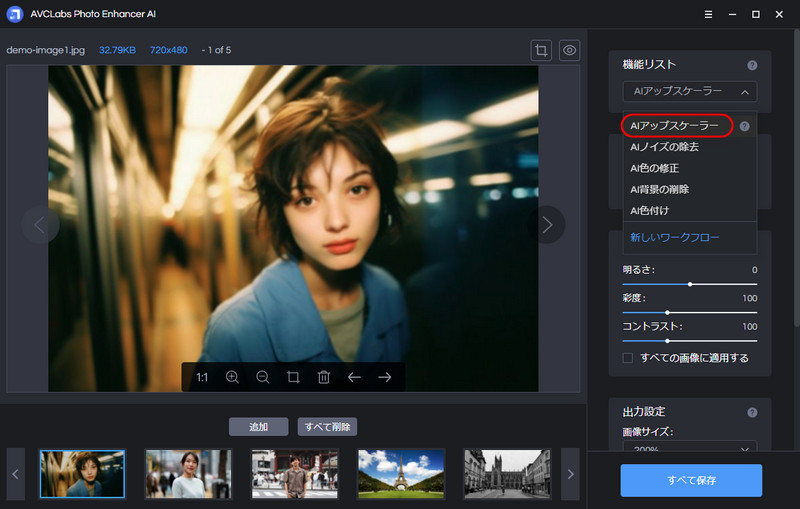Select AI背景の削除 option
The height and width of the screenshot is (509, 800).
point(660,189)
